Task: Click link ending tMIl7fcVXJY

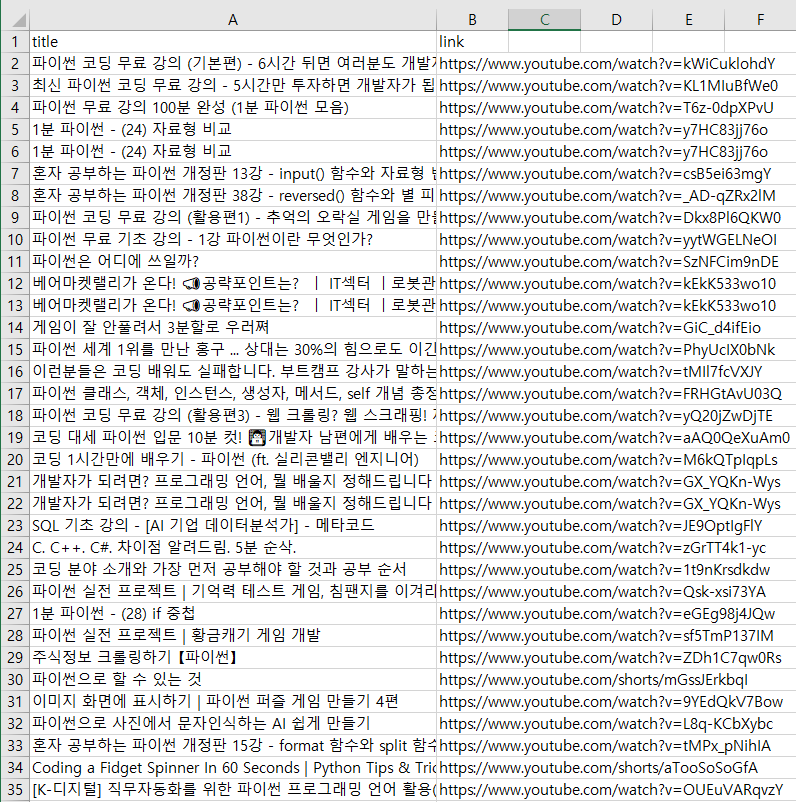Action: (x=601, y=372)
